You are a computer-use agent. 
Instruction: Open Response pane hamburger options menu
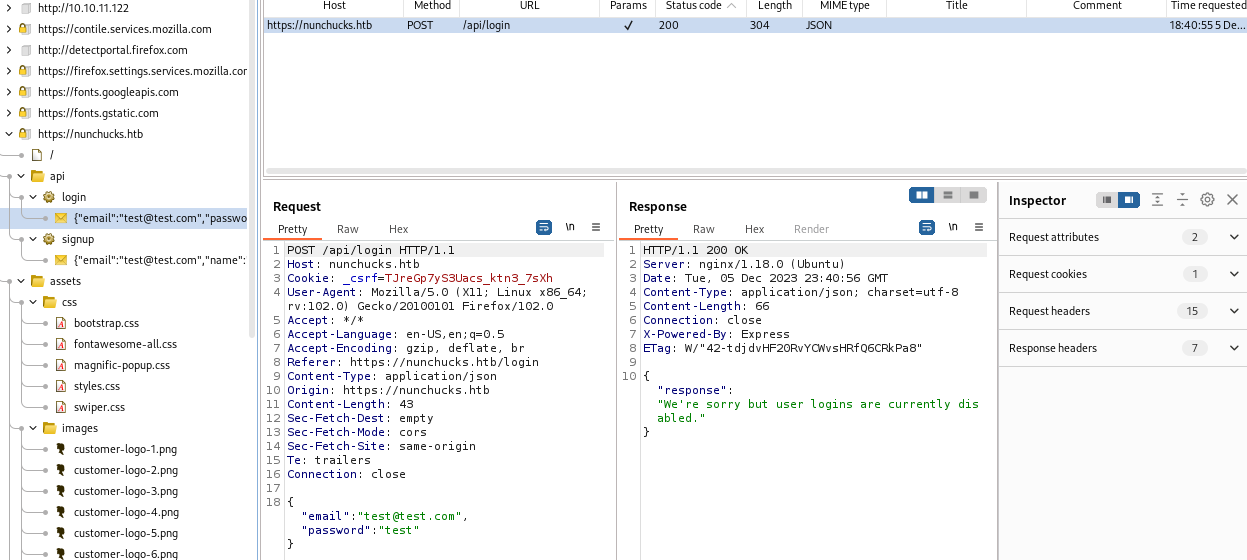[x=978, y=227]
